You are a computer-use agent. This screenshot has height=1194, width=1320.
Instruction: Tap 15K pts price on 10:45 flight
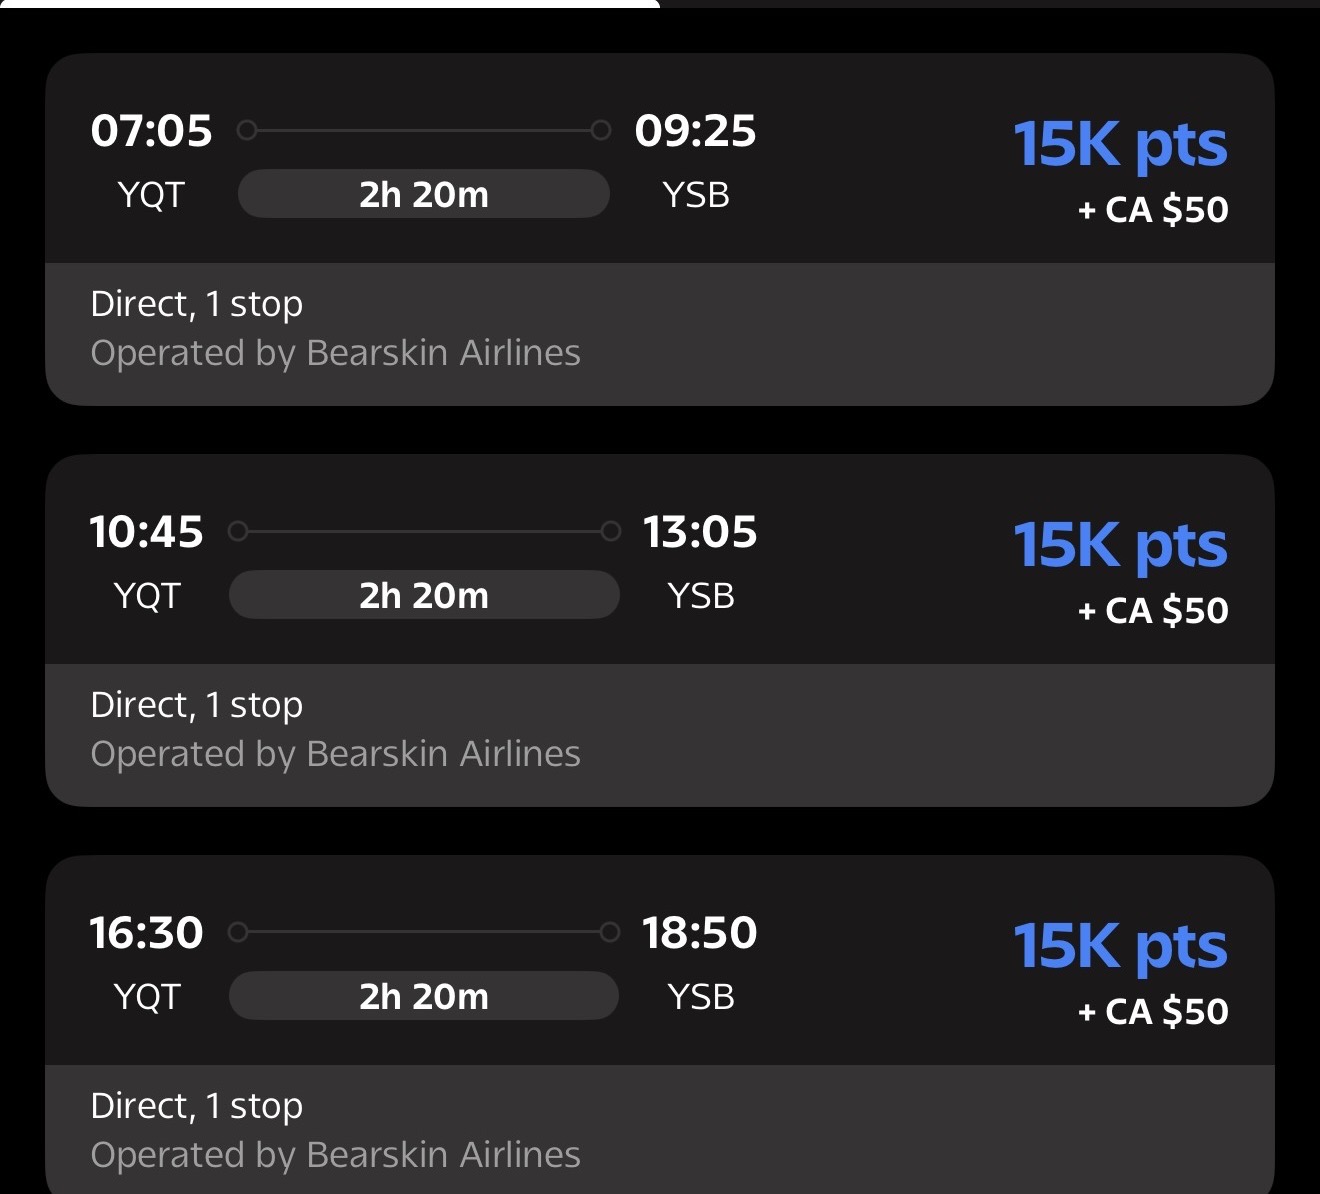click(1120, 547)
